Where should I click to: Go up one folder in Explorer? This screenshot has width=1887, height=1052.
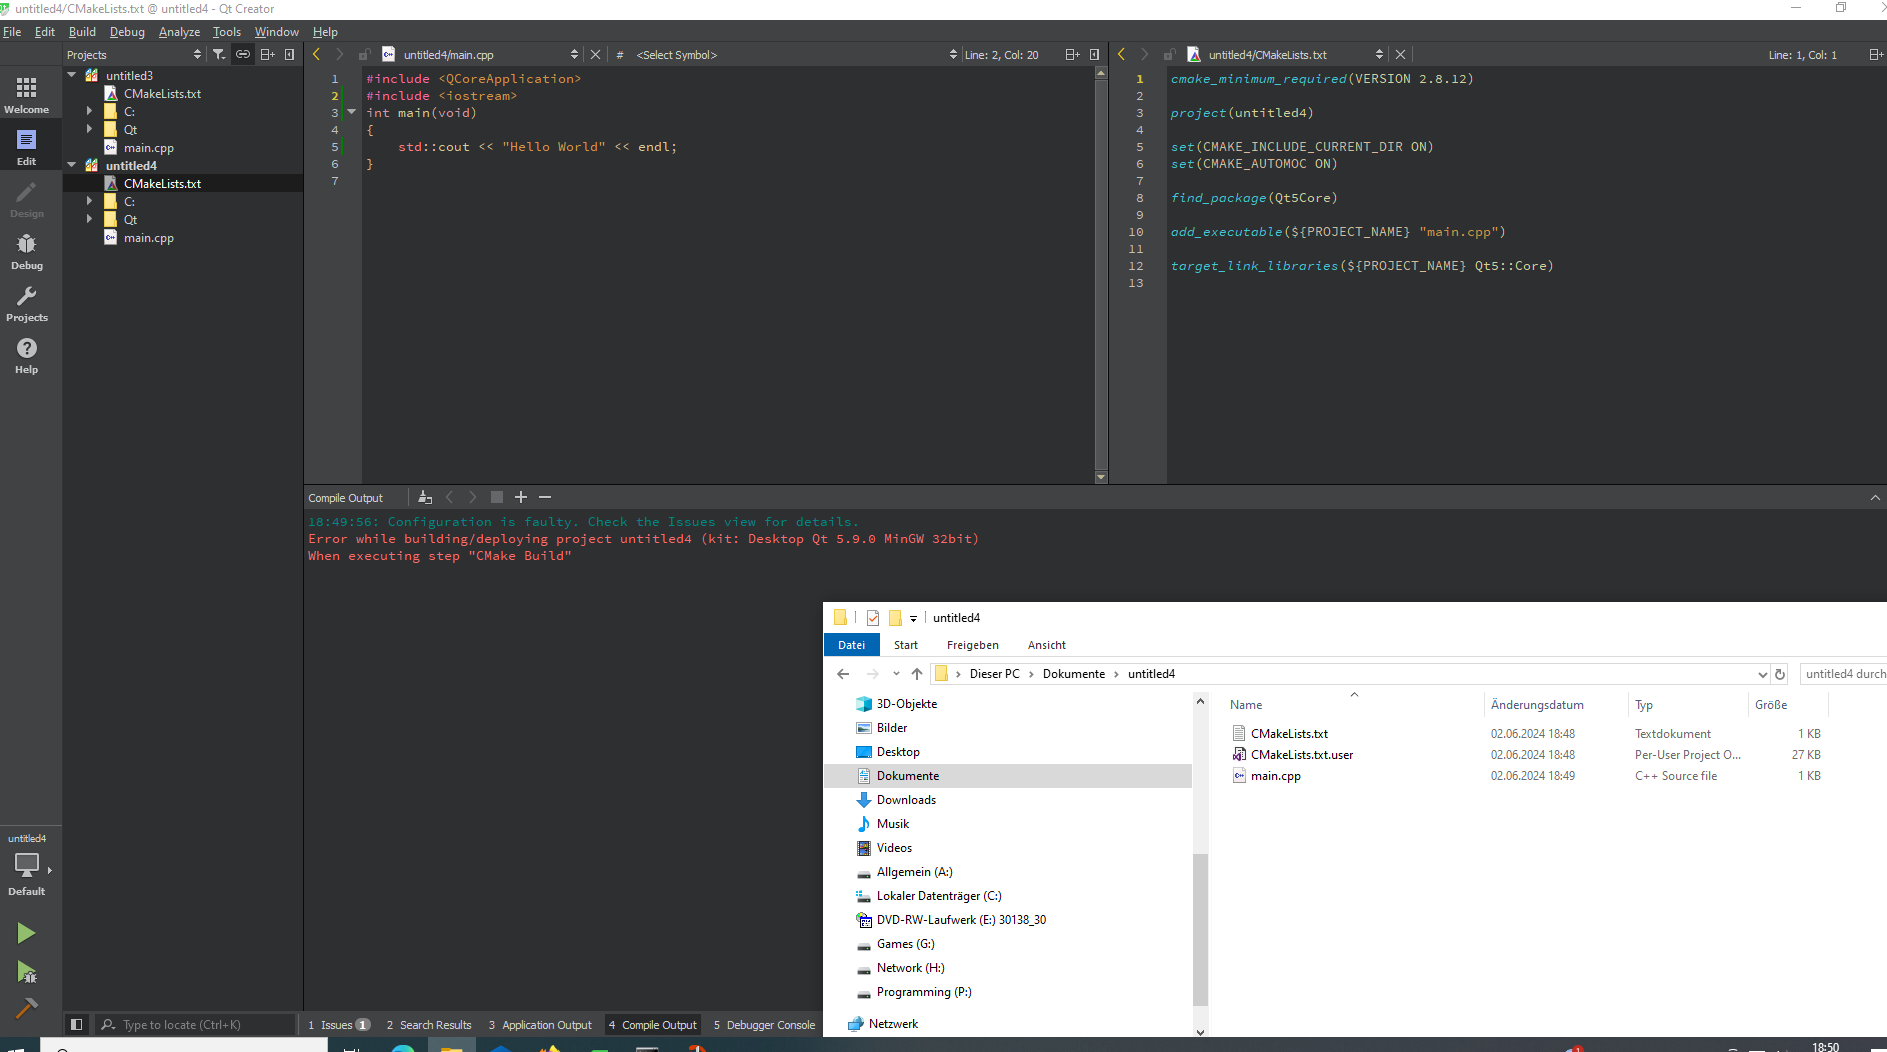[917, 674]
